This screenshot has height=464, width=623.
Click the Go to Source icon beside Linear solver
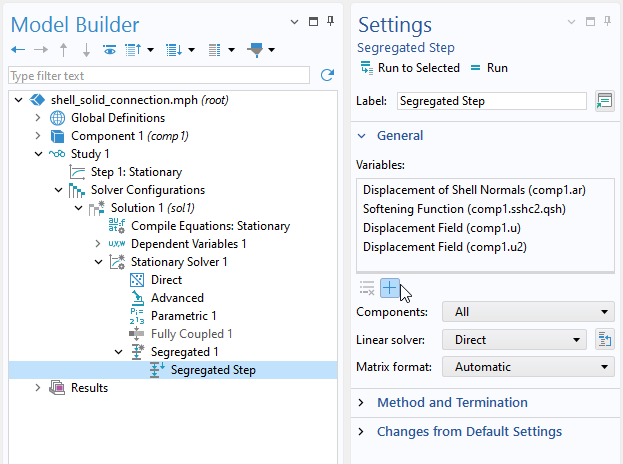(604, 340)
